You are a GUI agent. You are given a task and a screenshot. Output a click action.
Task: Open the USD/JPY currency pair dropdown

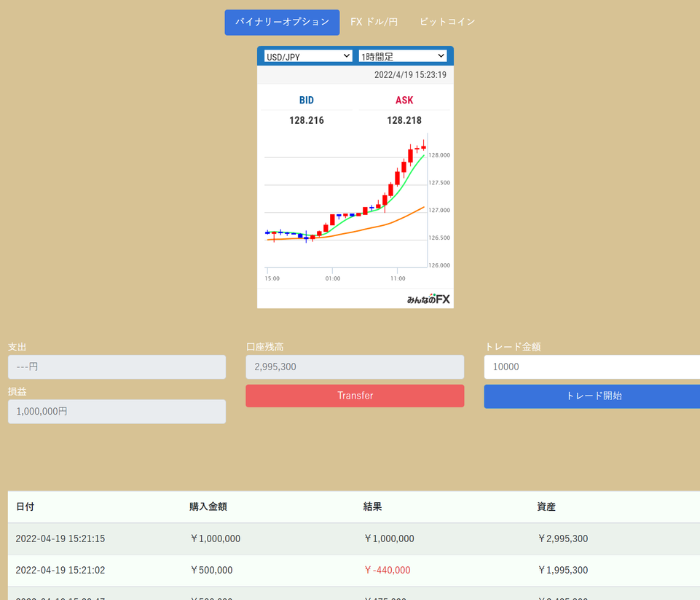tap(307, 57)
